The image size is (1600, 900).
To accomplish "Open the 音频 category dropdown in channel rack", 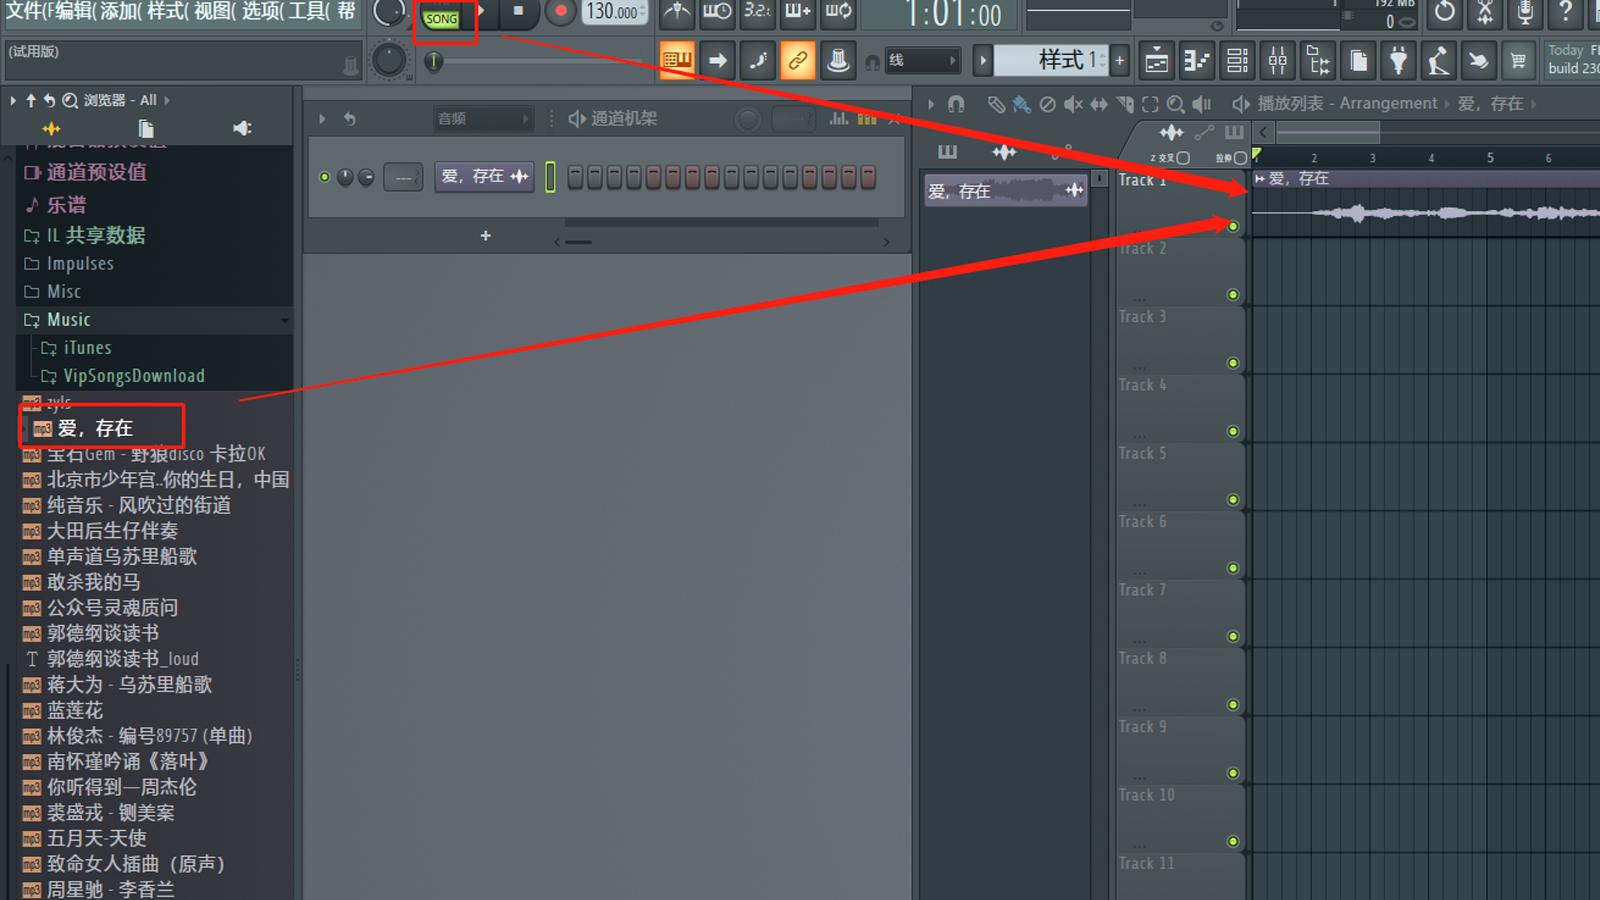I will [483, 118].
